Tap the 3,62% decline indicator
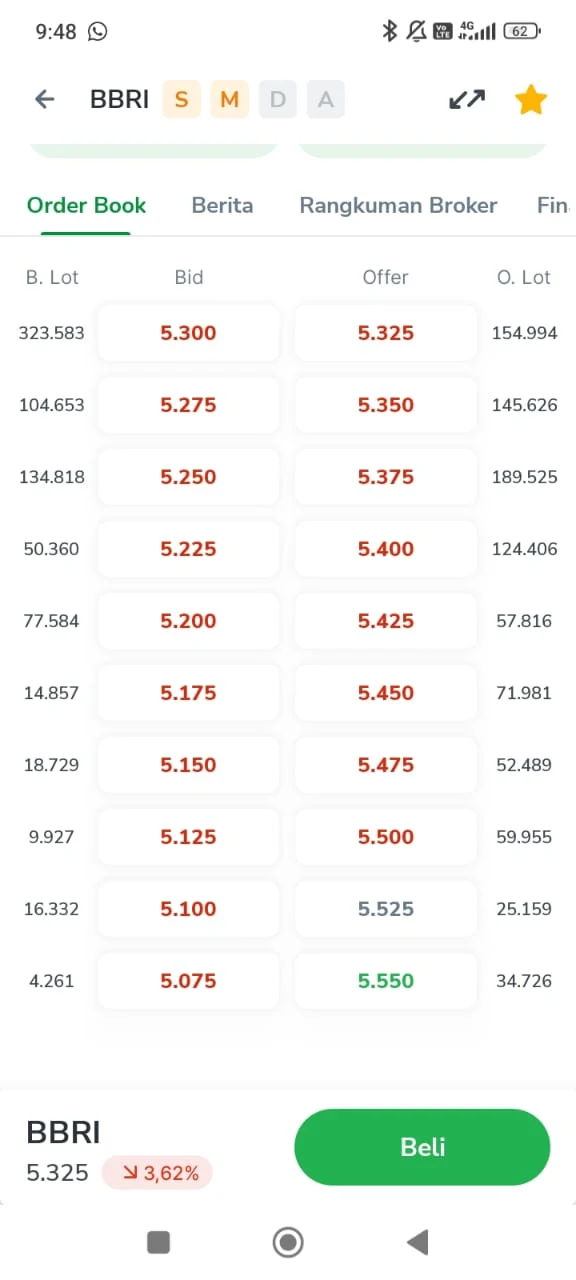576x1280 pixels. click(x=157, y=1171)
